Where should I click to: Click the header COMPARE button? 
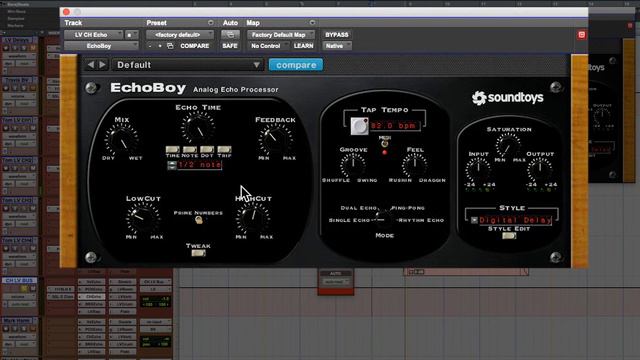195,46
